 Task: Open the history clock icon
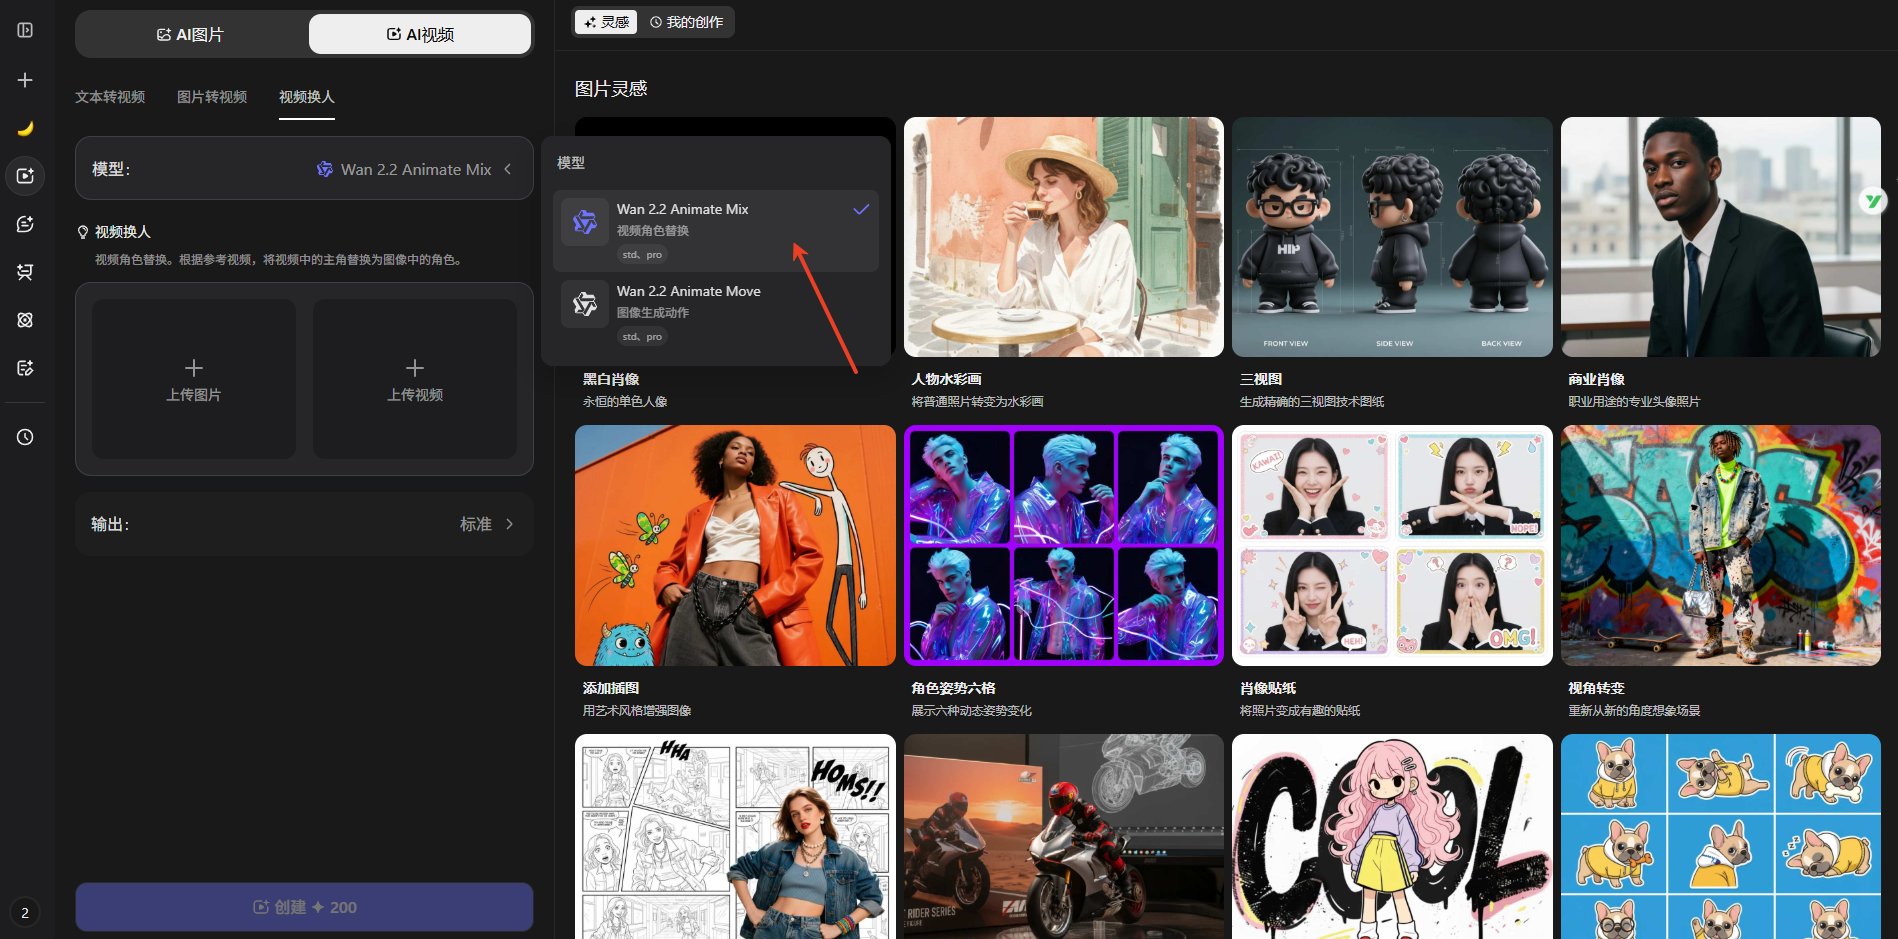click(x=26, y=437)
